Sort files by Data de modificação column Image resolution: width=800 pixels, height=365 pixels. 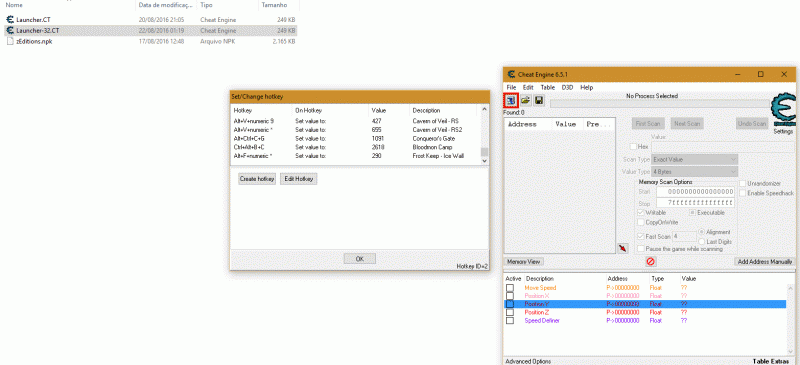click(x=166, y=5)
